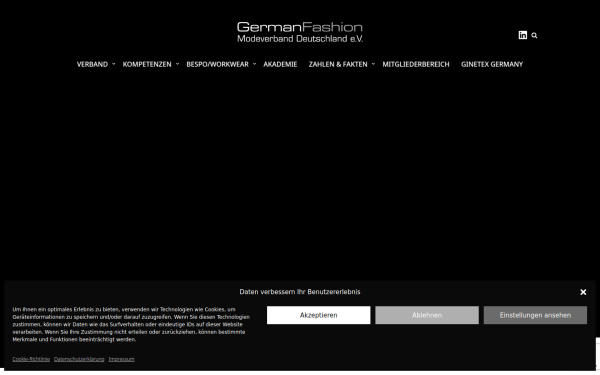Open the KOMPETENZEN menu
This screenshot has width=600, height=375.
point(147,64)
